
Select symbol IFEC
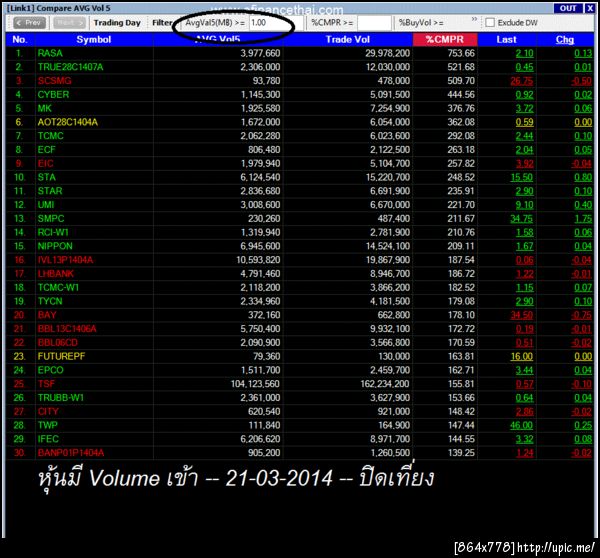48,439
